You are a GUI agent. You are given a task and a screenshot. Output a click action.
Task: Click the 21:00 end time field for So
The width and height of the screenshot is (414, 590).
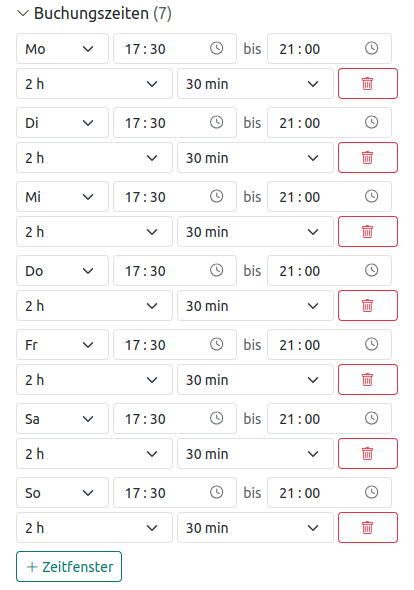tap(329, 493)
